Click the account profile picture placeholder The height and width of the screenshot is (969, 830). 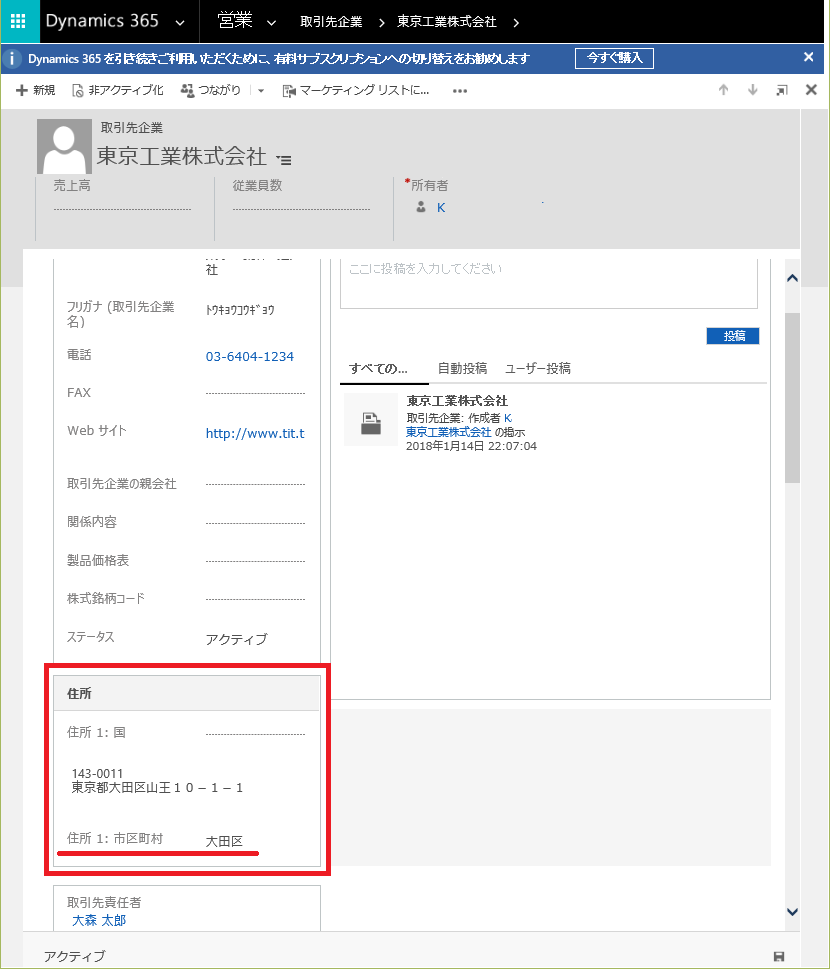(64, 146)
